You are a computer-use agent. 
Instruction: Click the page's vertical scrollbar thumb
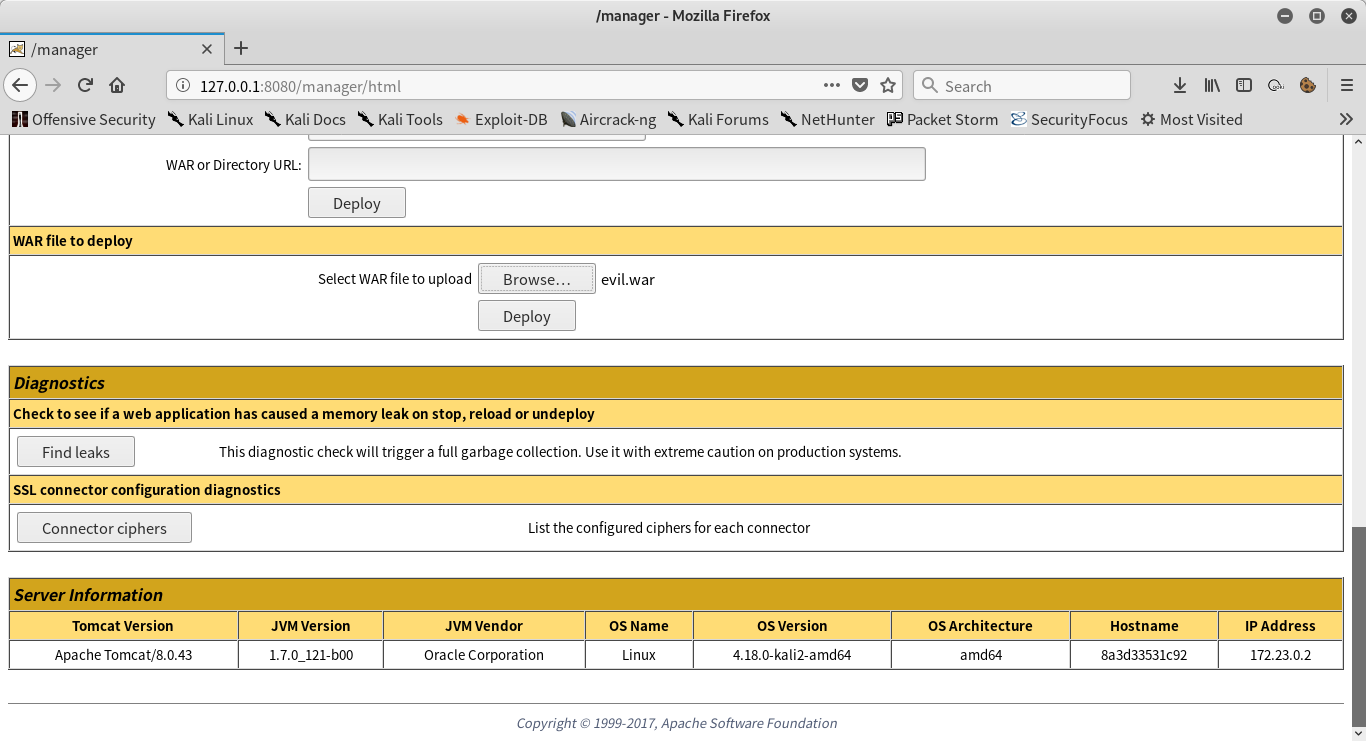1358,627
